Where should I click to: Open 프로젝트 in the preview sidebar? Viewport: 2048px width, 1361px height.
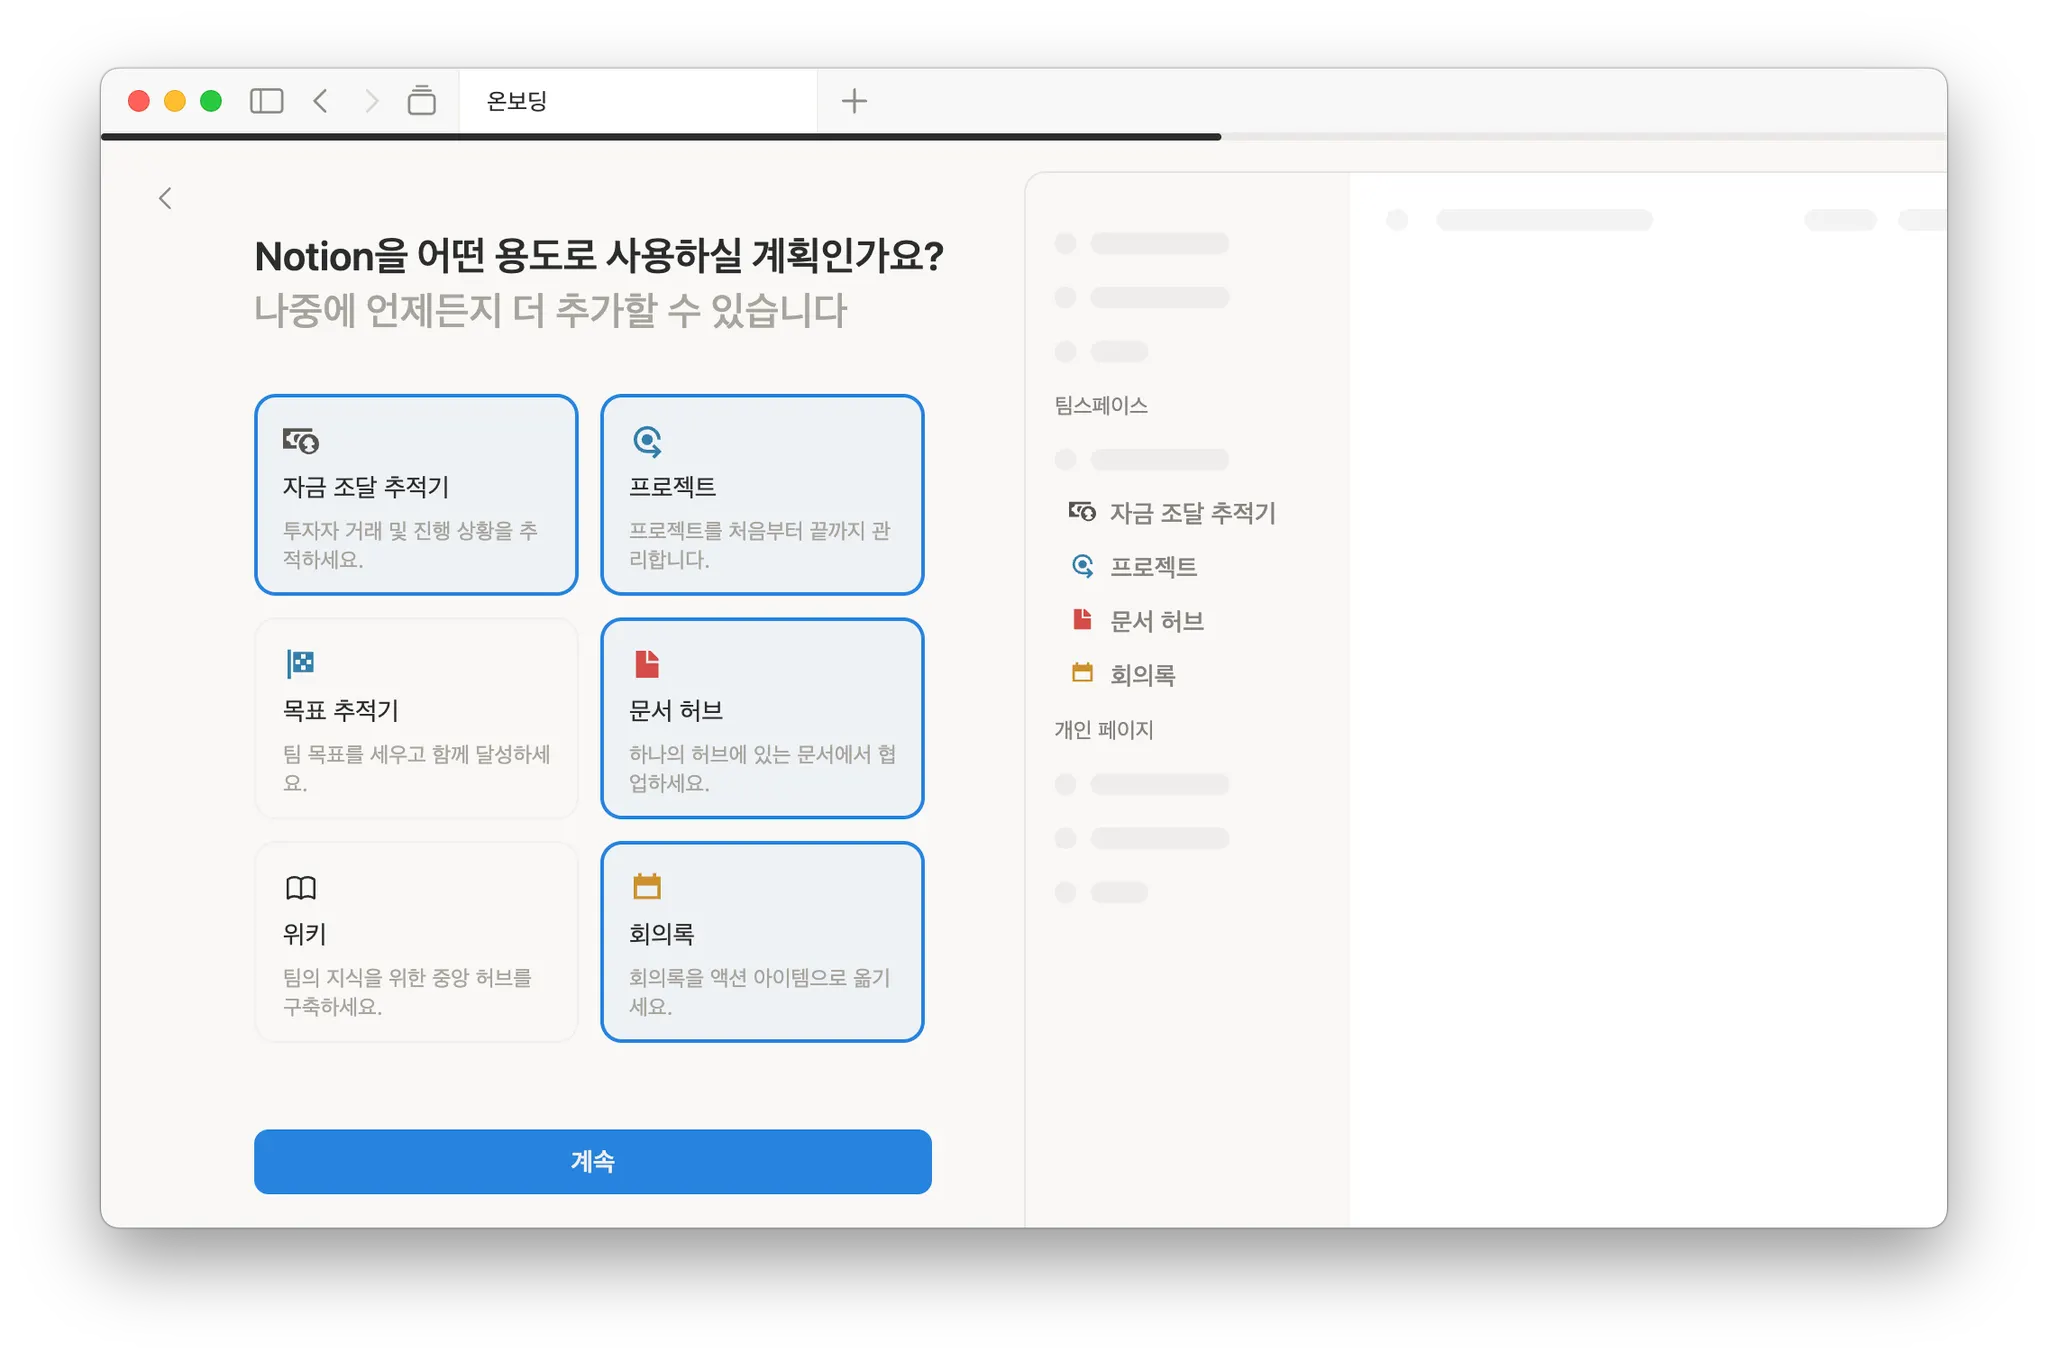pyautogui.click(x=1153, y=567)
